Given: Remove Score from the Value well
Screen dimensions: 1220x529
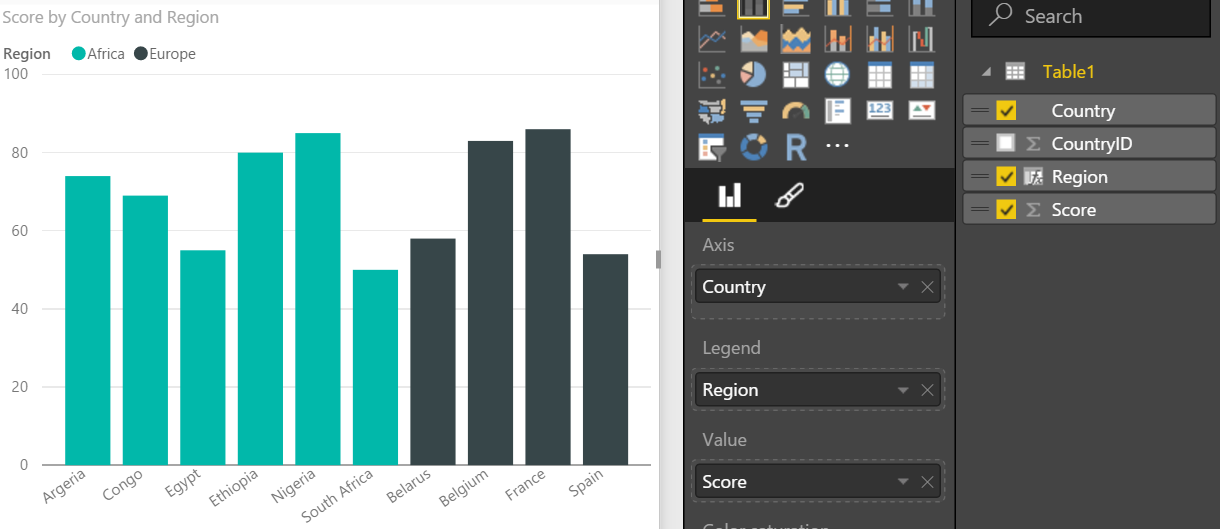Looking at the screenshot, I should [x=927, y=482].
